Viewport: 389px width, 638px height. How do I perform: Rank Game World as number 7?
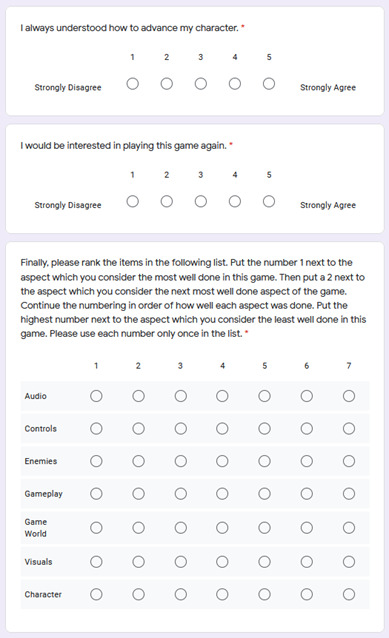coord(349,528)
